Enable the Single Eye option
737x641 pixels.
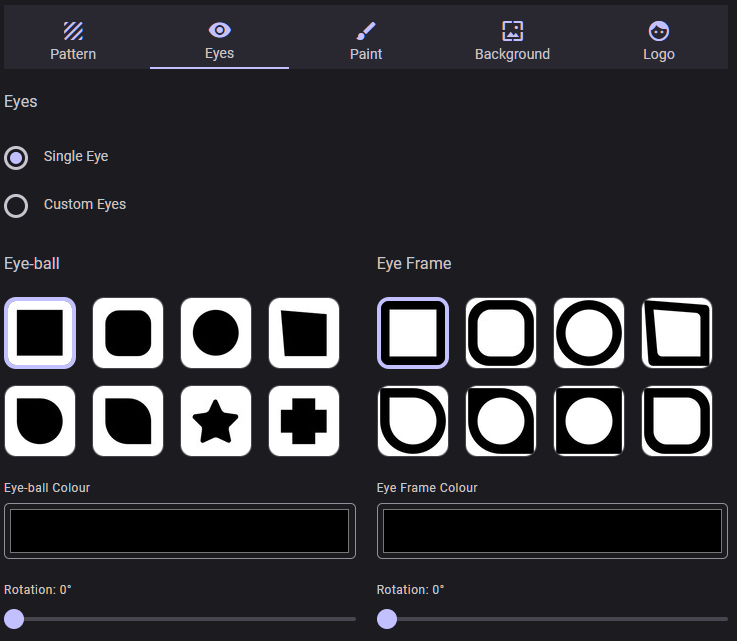(16, 157)
